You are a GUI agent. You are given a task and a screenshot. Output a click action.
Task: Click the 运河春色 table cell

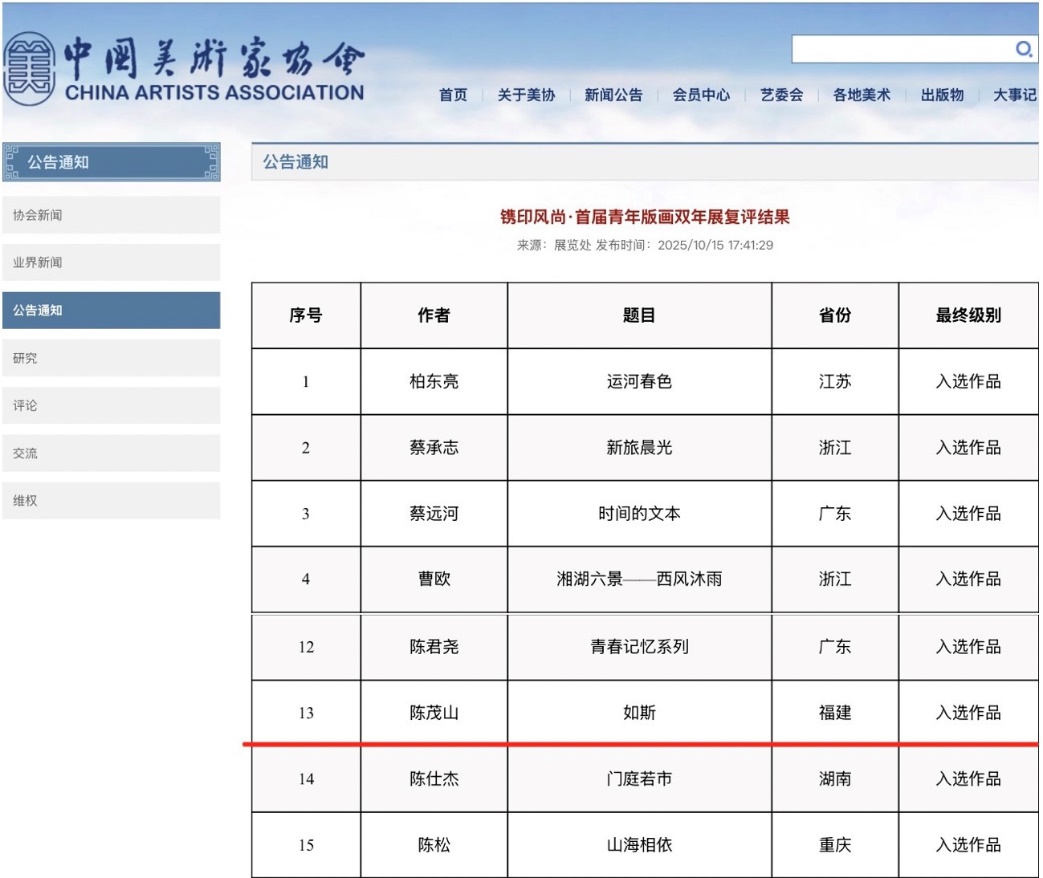pos(639,382)
